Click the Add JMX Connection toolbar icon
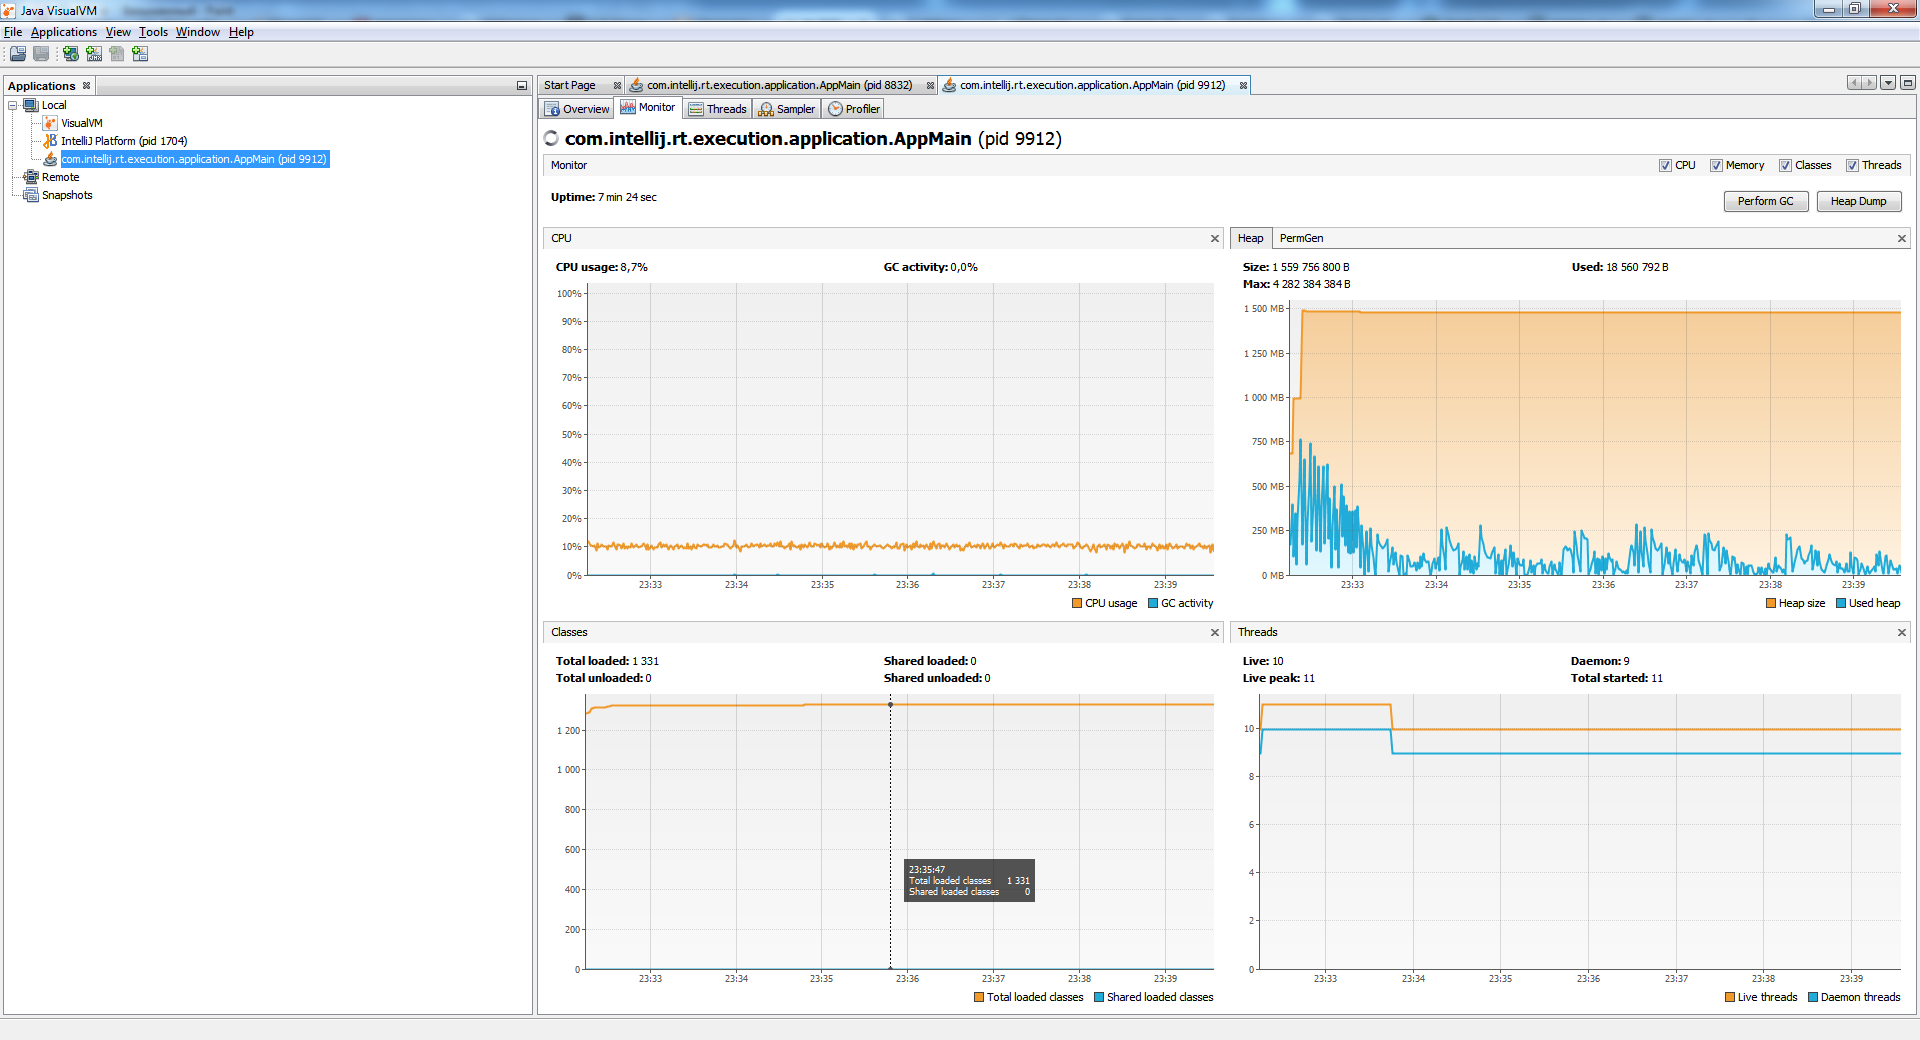The height and width of the screenshot is (1040, 1920). tap(94, 54)
